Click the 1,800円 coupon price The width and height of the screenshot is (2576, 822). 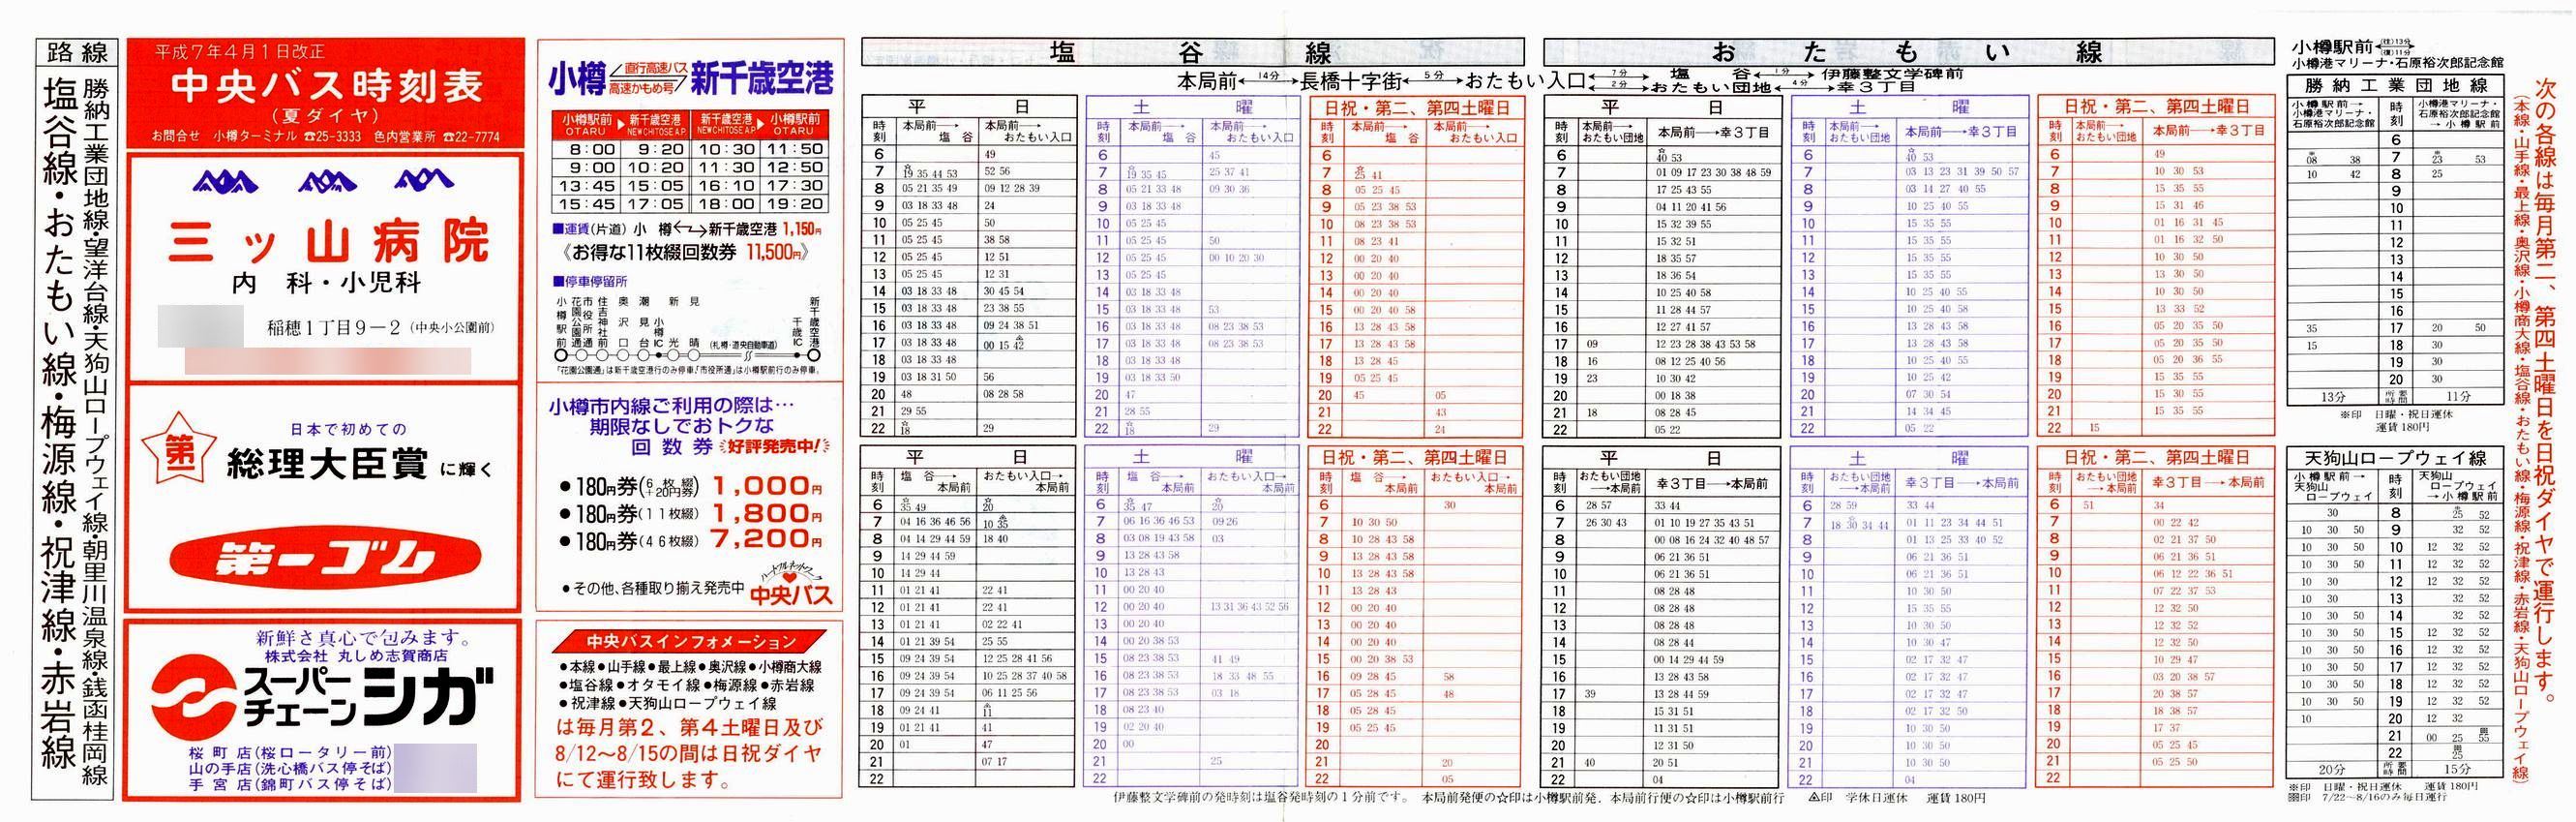pos(768,513)
